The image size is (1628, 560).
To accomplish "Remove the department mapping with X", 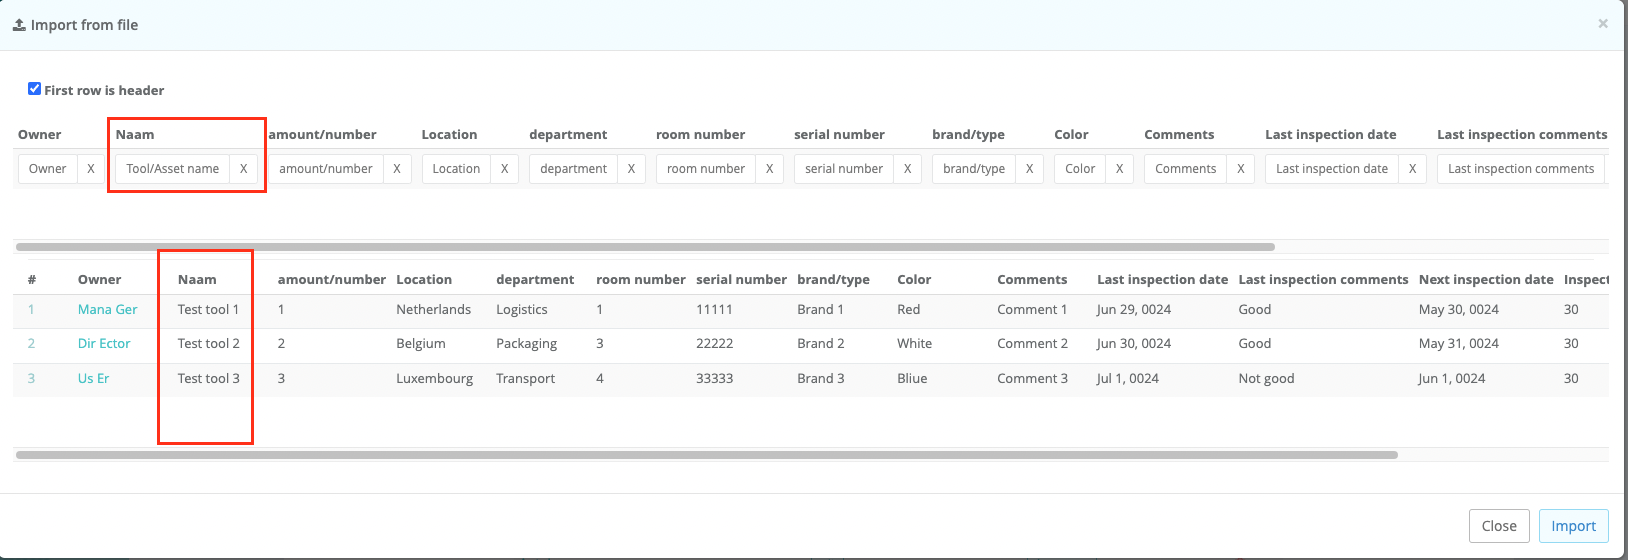I will pyautogui.click(x=631, y=169).
